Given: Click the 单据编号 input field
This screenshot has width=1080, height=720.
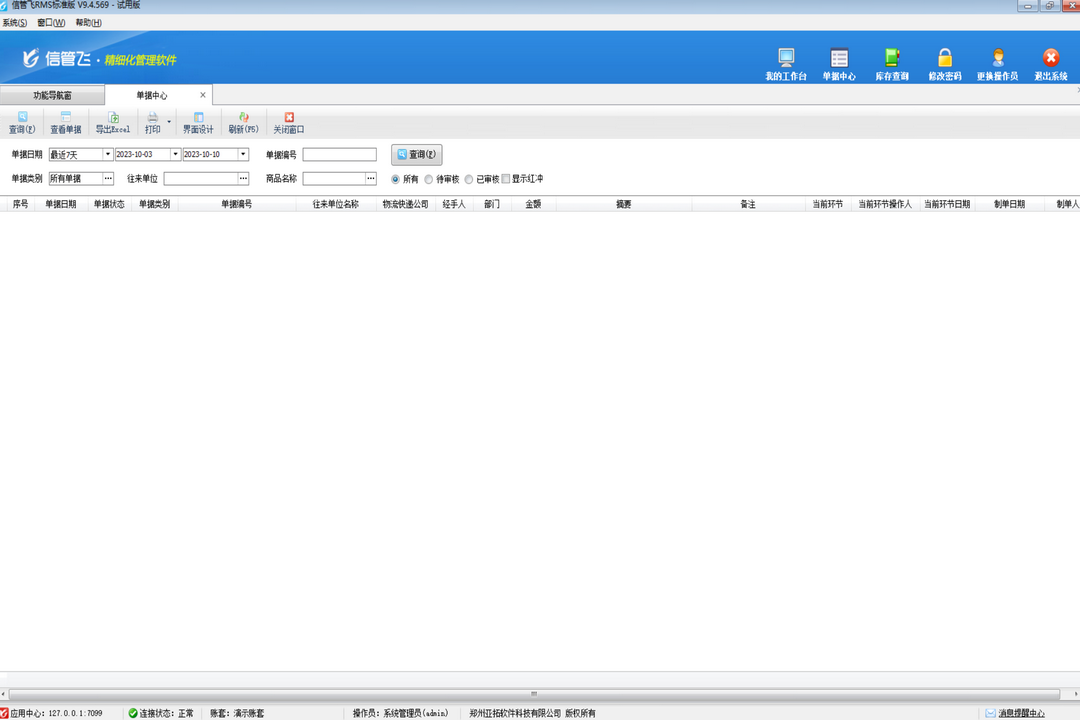Looking at the screenshot, I should [339, 155].
